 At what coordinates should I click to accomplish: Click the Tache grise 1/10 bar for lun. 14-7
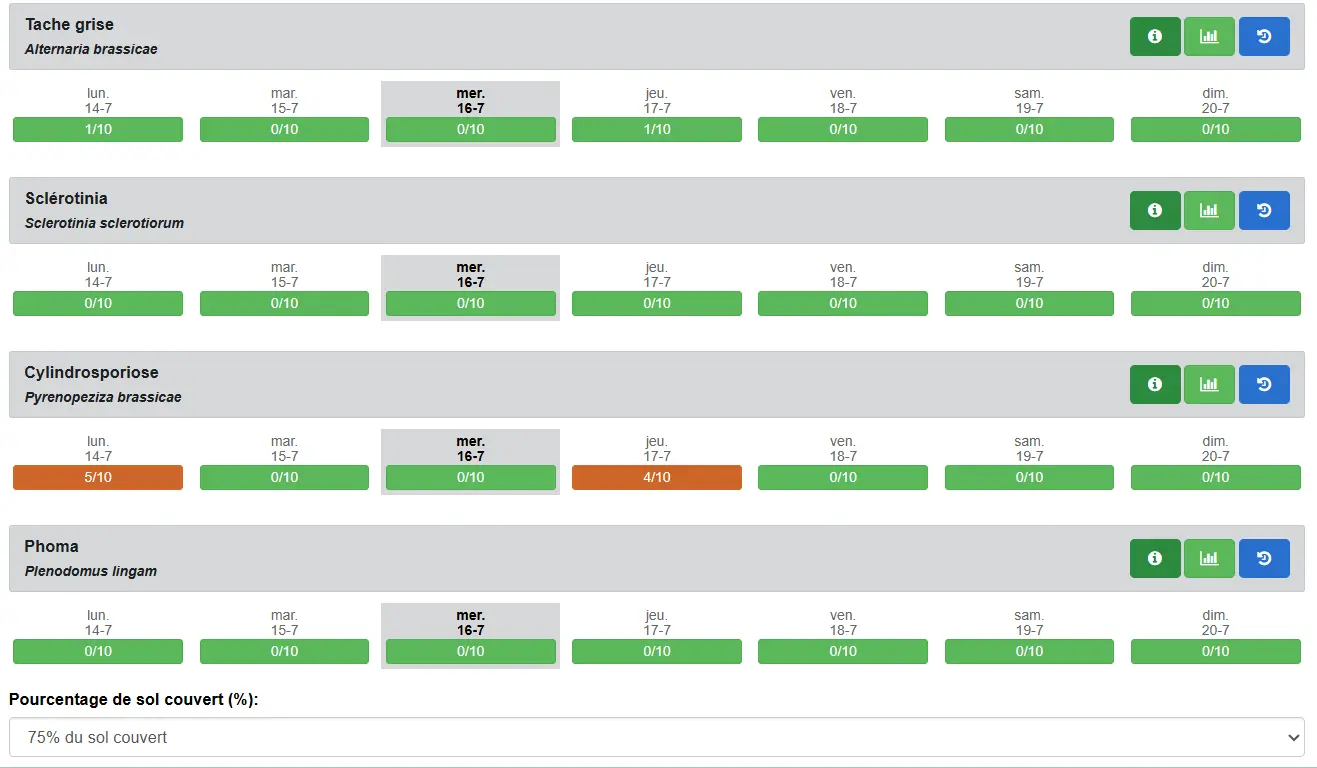click(x=98, y=130)
